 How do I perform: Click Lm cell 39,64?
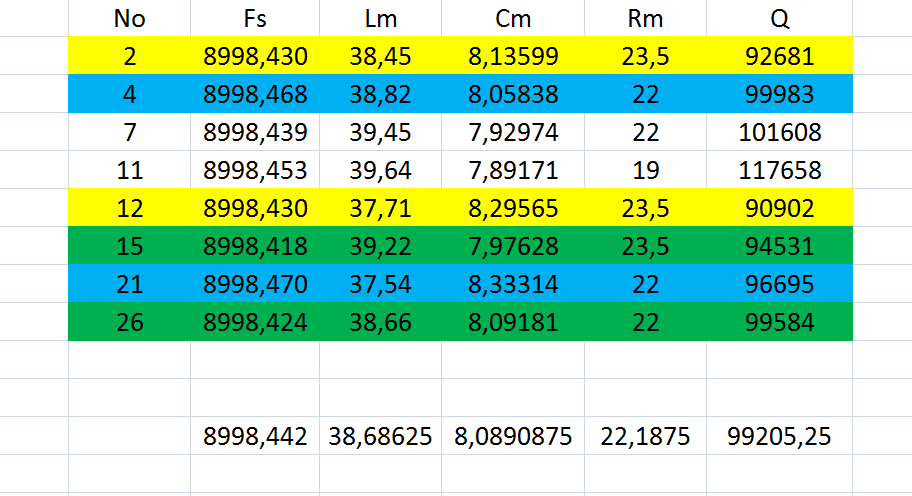coord(380,170)
